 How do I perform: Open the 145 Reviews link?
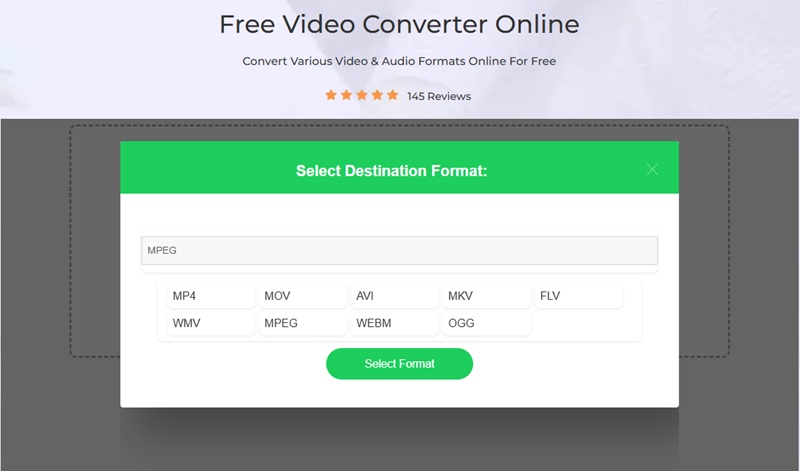(x=439, y=97)
